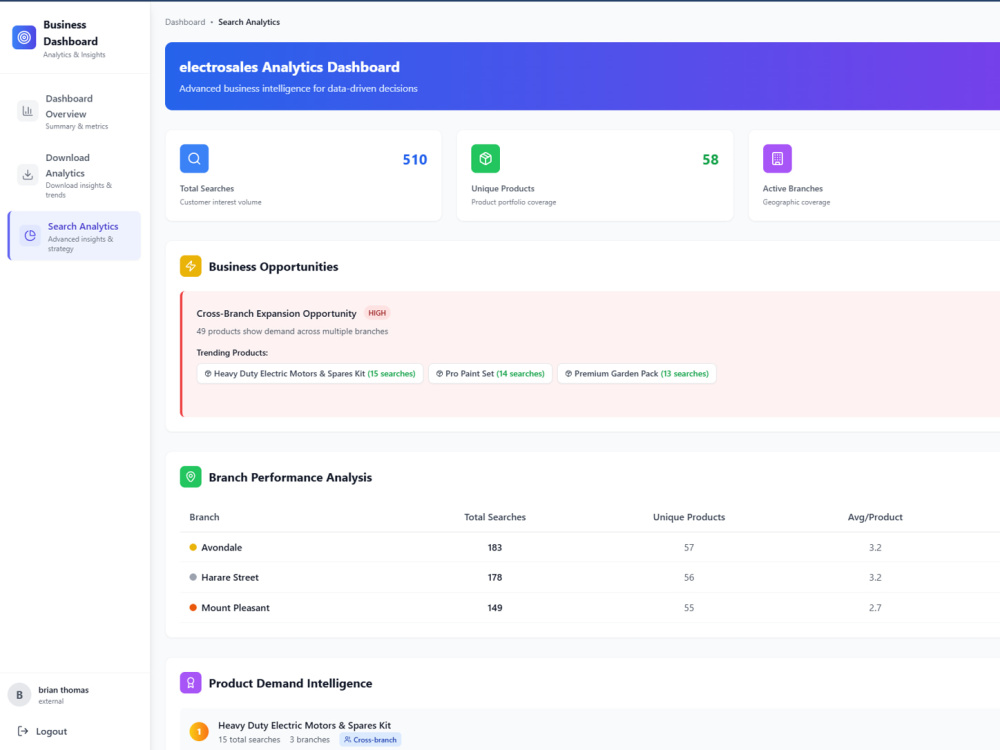This screenshot has width=1000, height=750.
Task: Click the Total Searches column header
Action: [x=495, y=517]
